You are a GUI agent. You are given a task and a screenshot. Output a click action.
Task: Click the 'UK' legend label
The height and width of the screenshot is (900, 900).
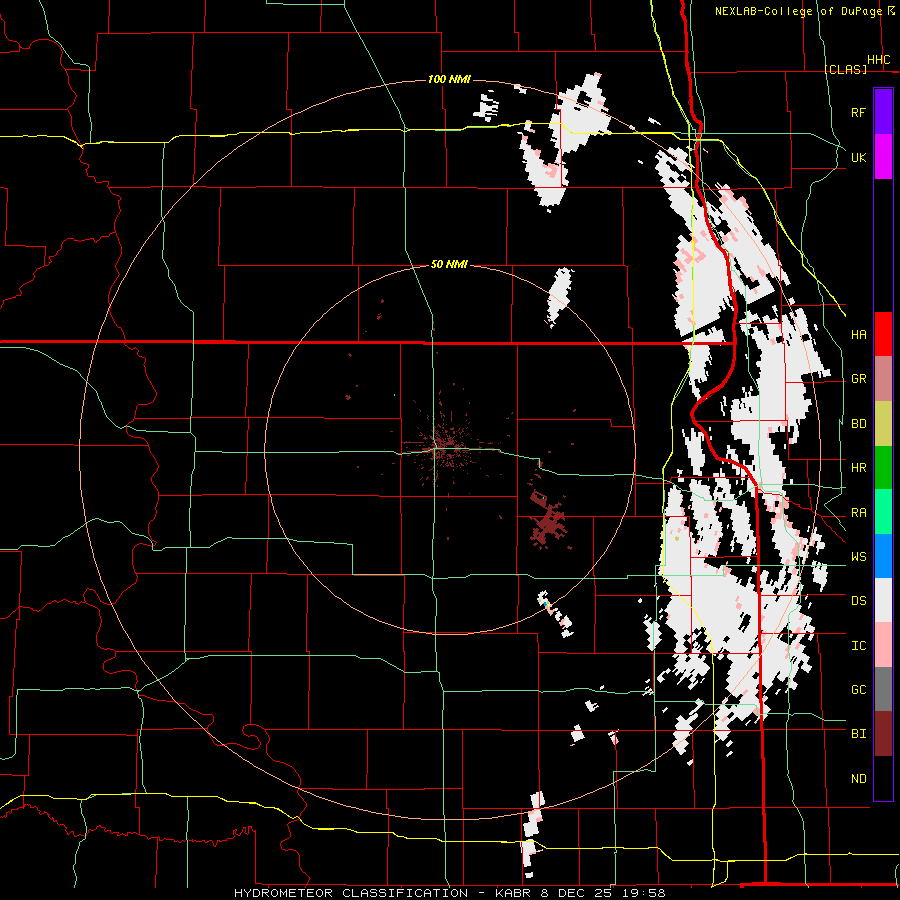click(858, 157)
